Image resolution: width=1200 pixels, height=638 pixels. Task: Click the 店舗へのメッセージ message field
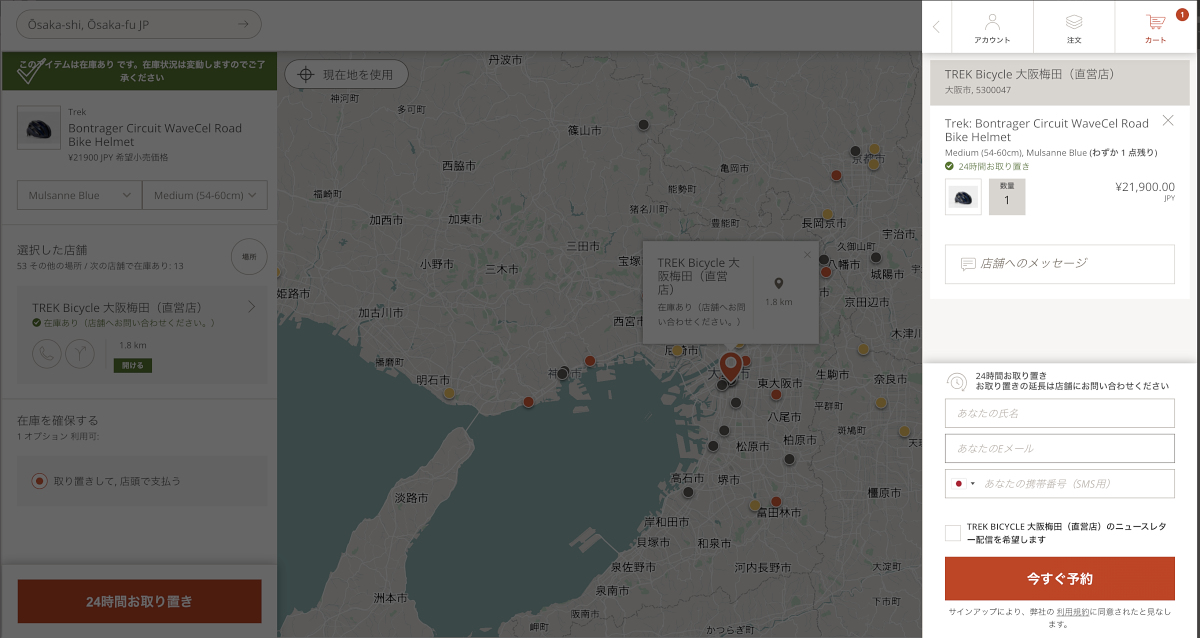pyautogui.click(x=1060, y=264)
